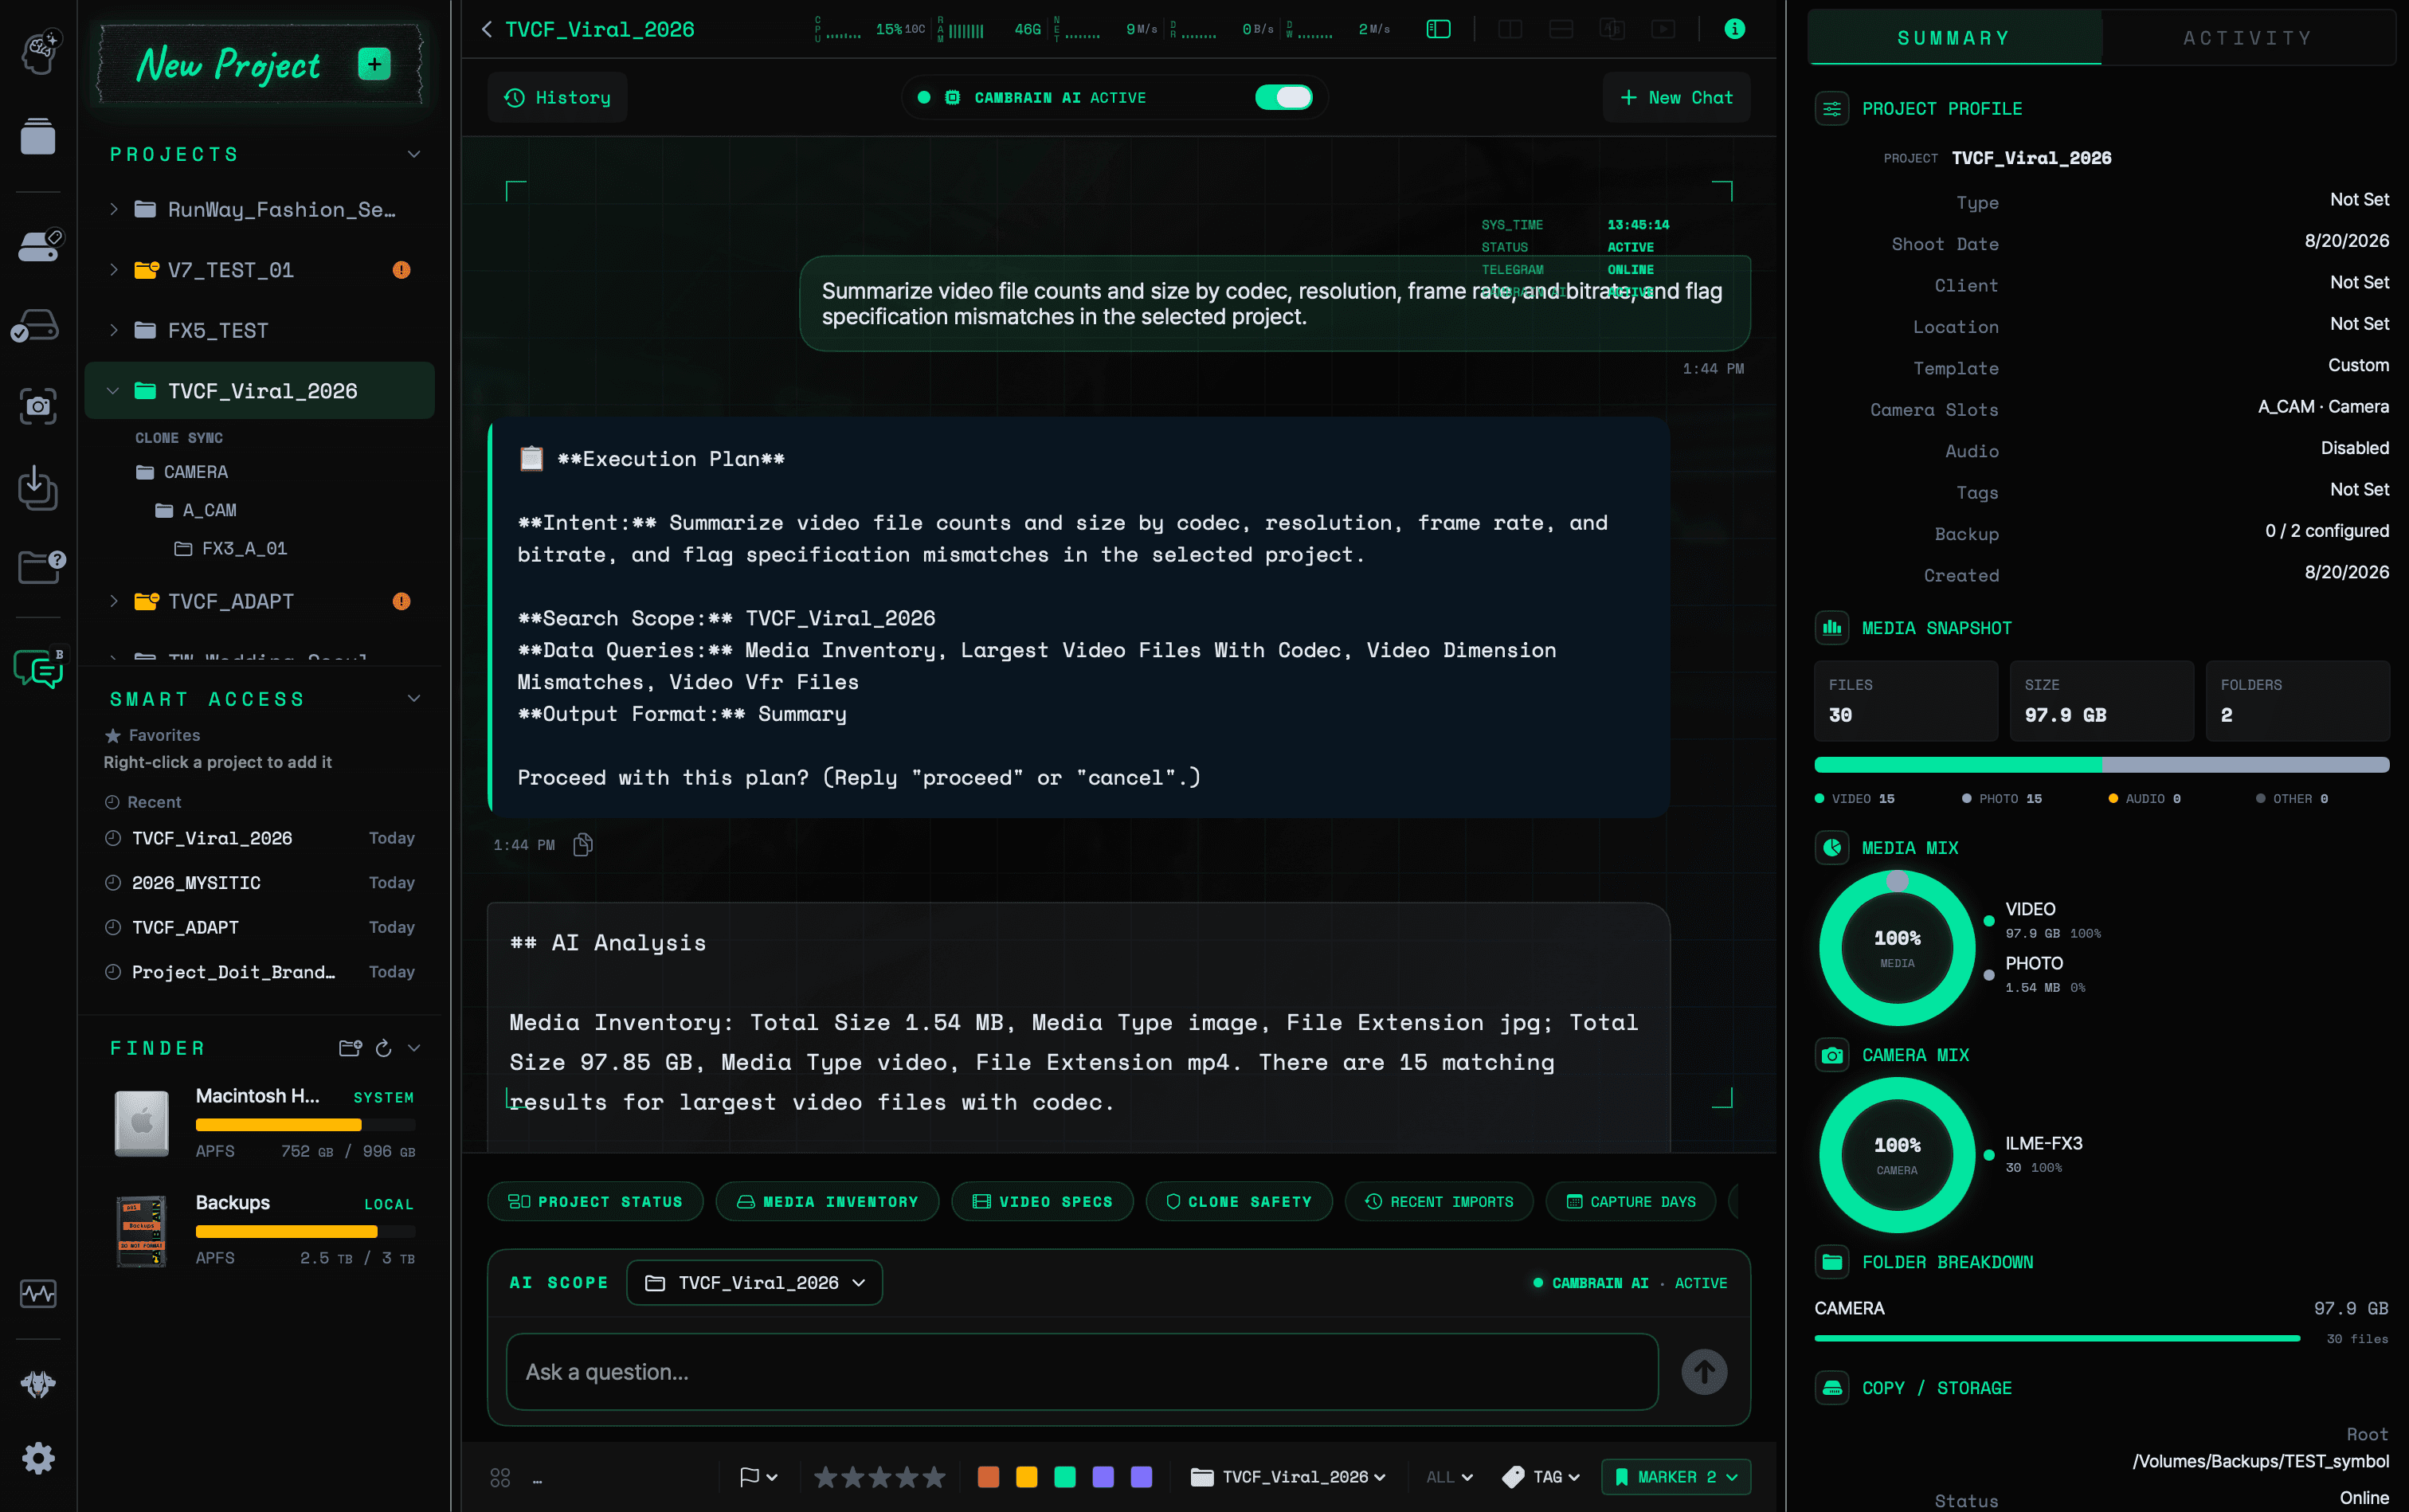The image size is (2409, 1512).
Task: Pick the green color label swatch
Action: tap(1065, 1477)
